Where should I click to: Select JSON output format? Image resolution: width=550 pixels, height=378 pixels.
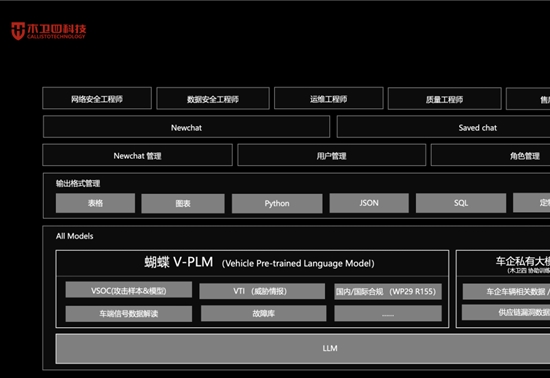point(369,203)
